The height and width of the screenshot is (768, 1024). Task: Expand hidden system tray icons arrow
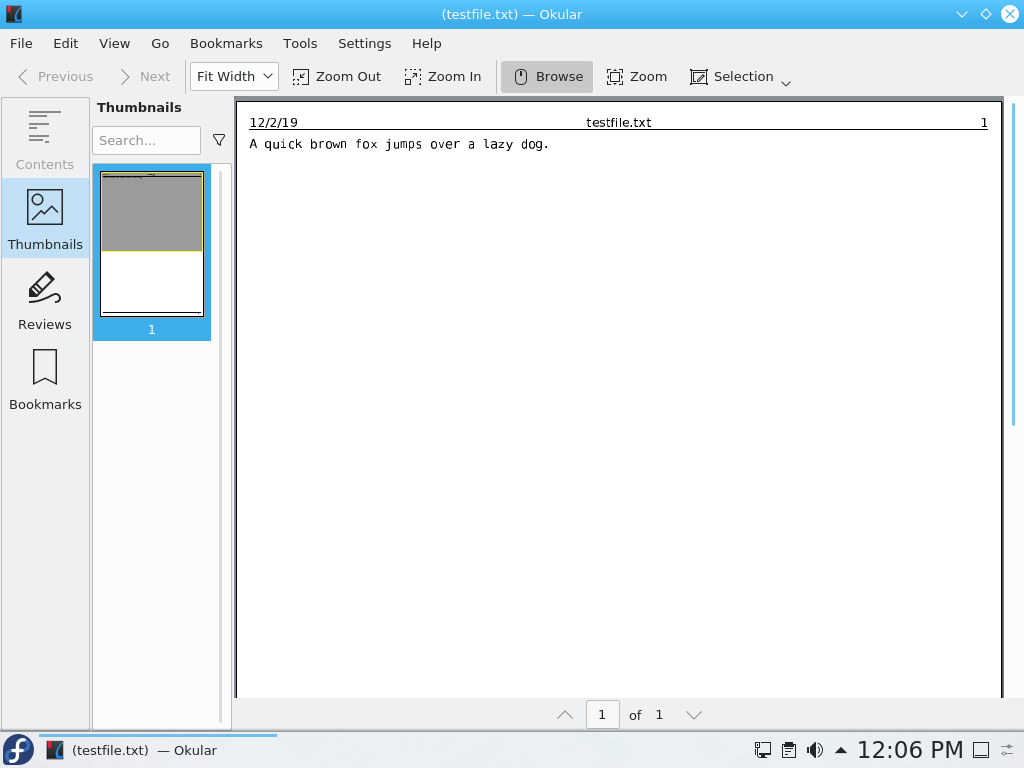pyautogui.click(x=841, y=750)
